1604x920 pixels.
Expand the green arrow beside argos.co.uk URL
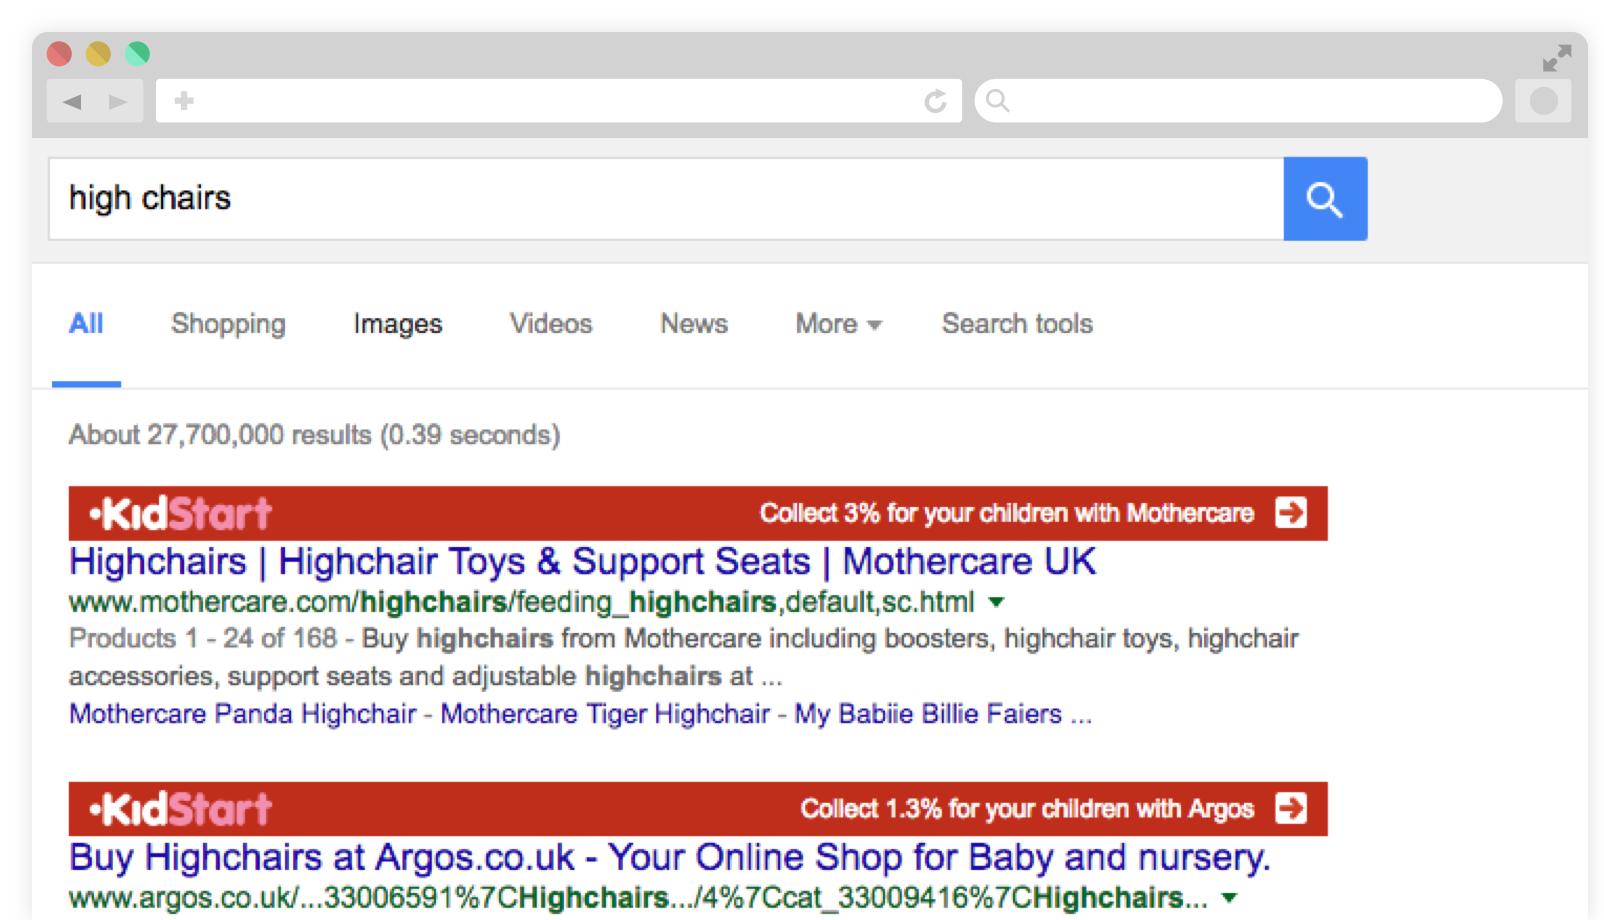pos(1229,898)
